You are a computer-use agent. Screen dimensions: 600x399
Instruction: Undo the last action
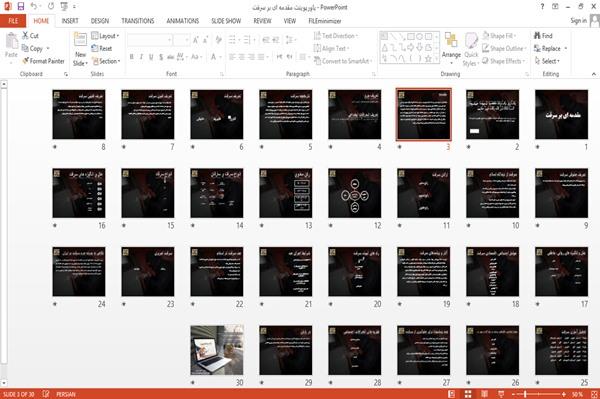tap(34, 7)
